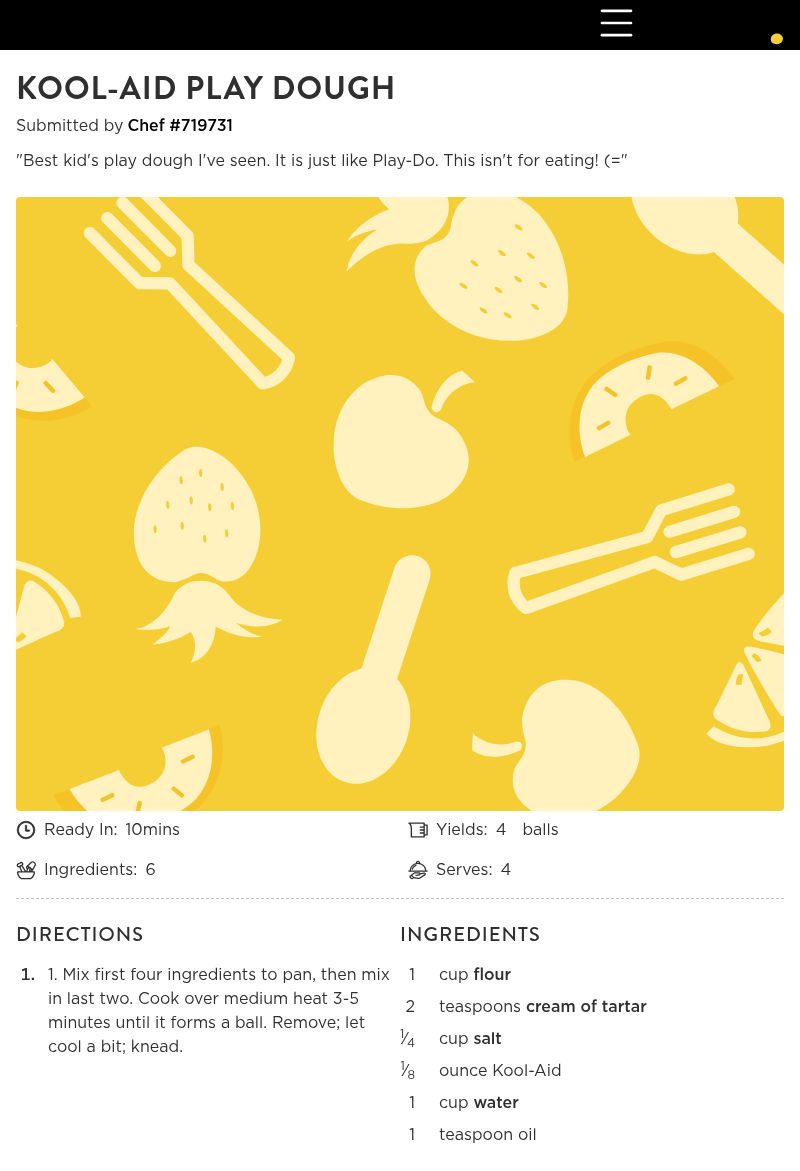Click direction step 1 text
800x1171 pixels.
218,1010
